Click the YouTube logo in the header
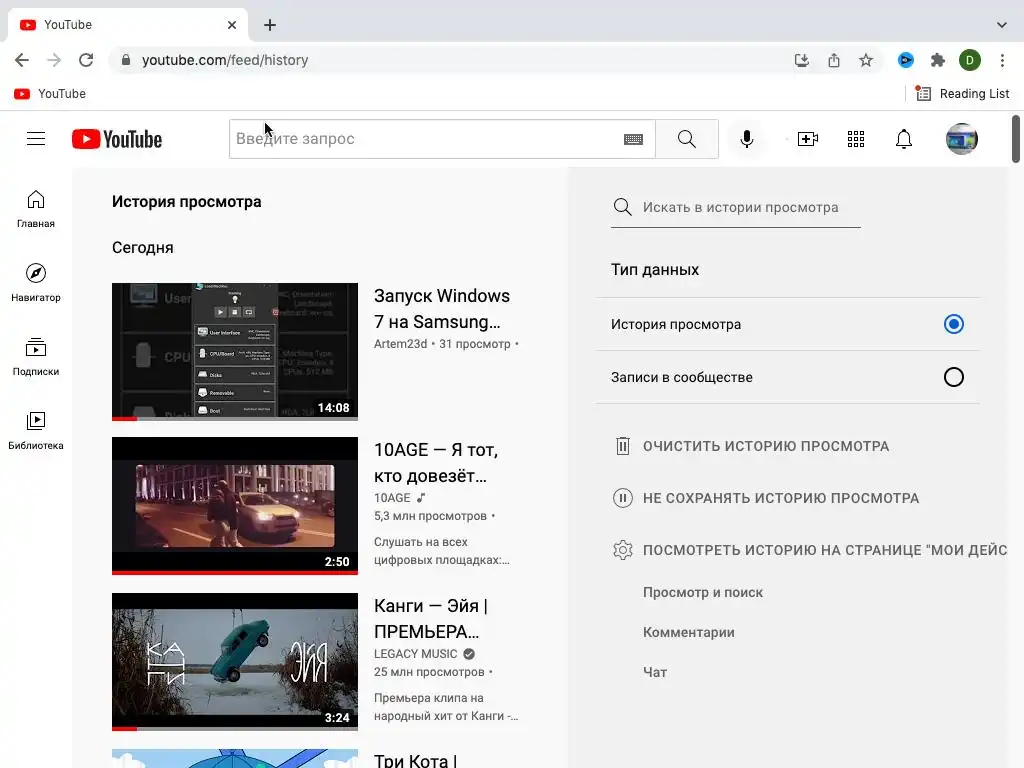 click(x=117, y=139)
